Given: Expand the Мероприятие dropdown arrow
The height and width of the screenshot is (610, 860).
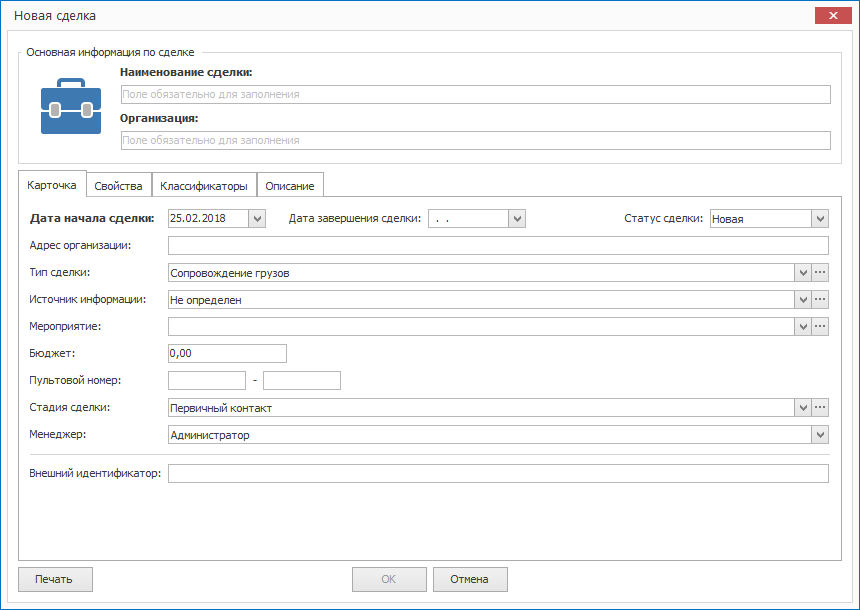Looking at the screenshot, I should [803, 326].
